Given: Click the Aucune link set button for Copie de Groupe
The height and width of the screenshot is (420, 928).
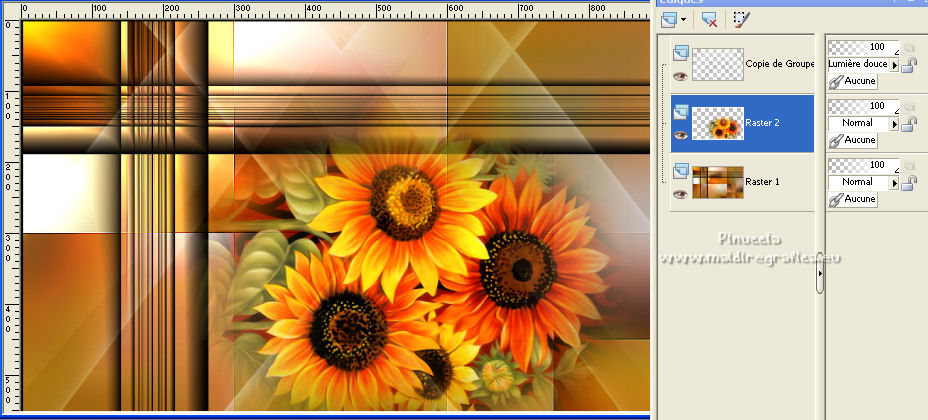Looking at the screenshot, I should (852, 81).
